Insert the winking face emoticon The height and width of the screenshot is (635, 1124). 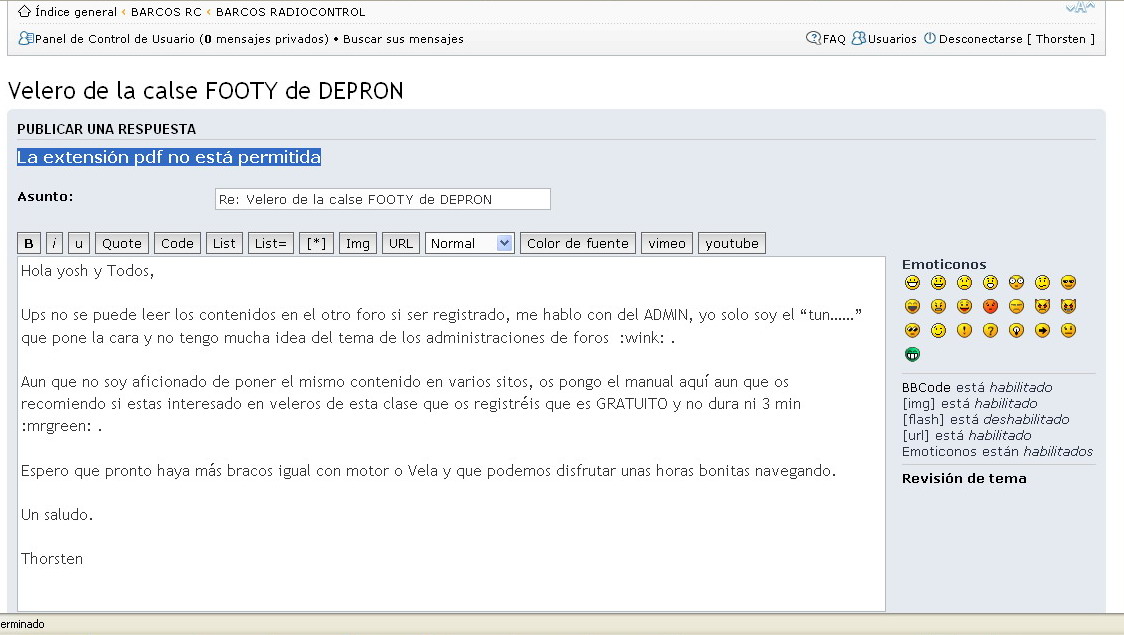[938, 330]
